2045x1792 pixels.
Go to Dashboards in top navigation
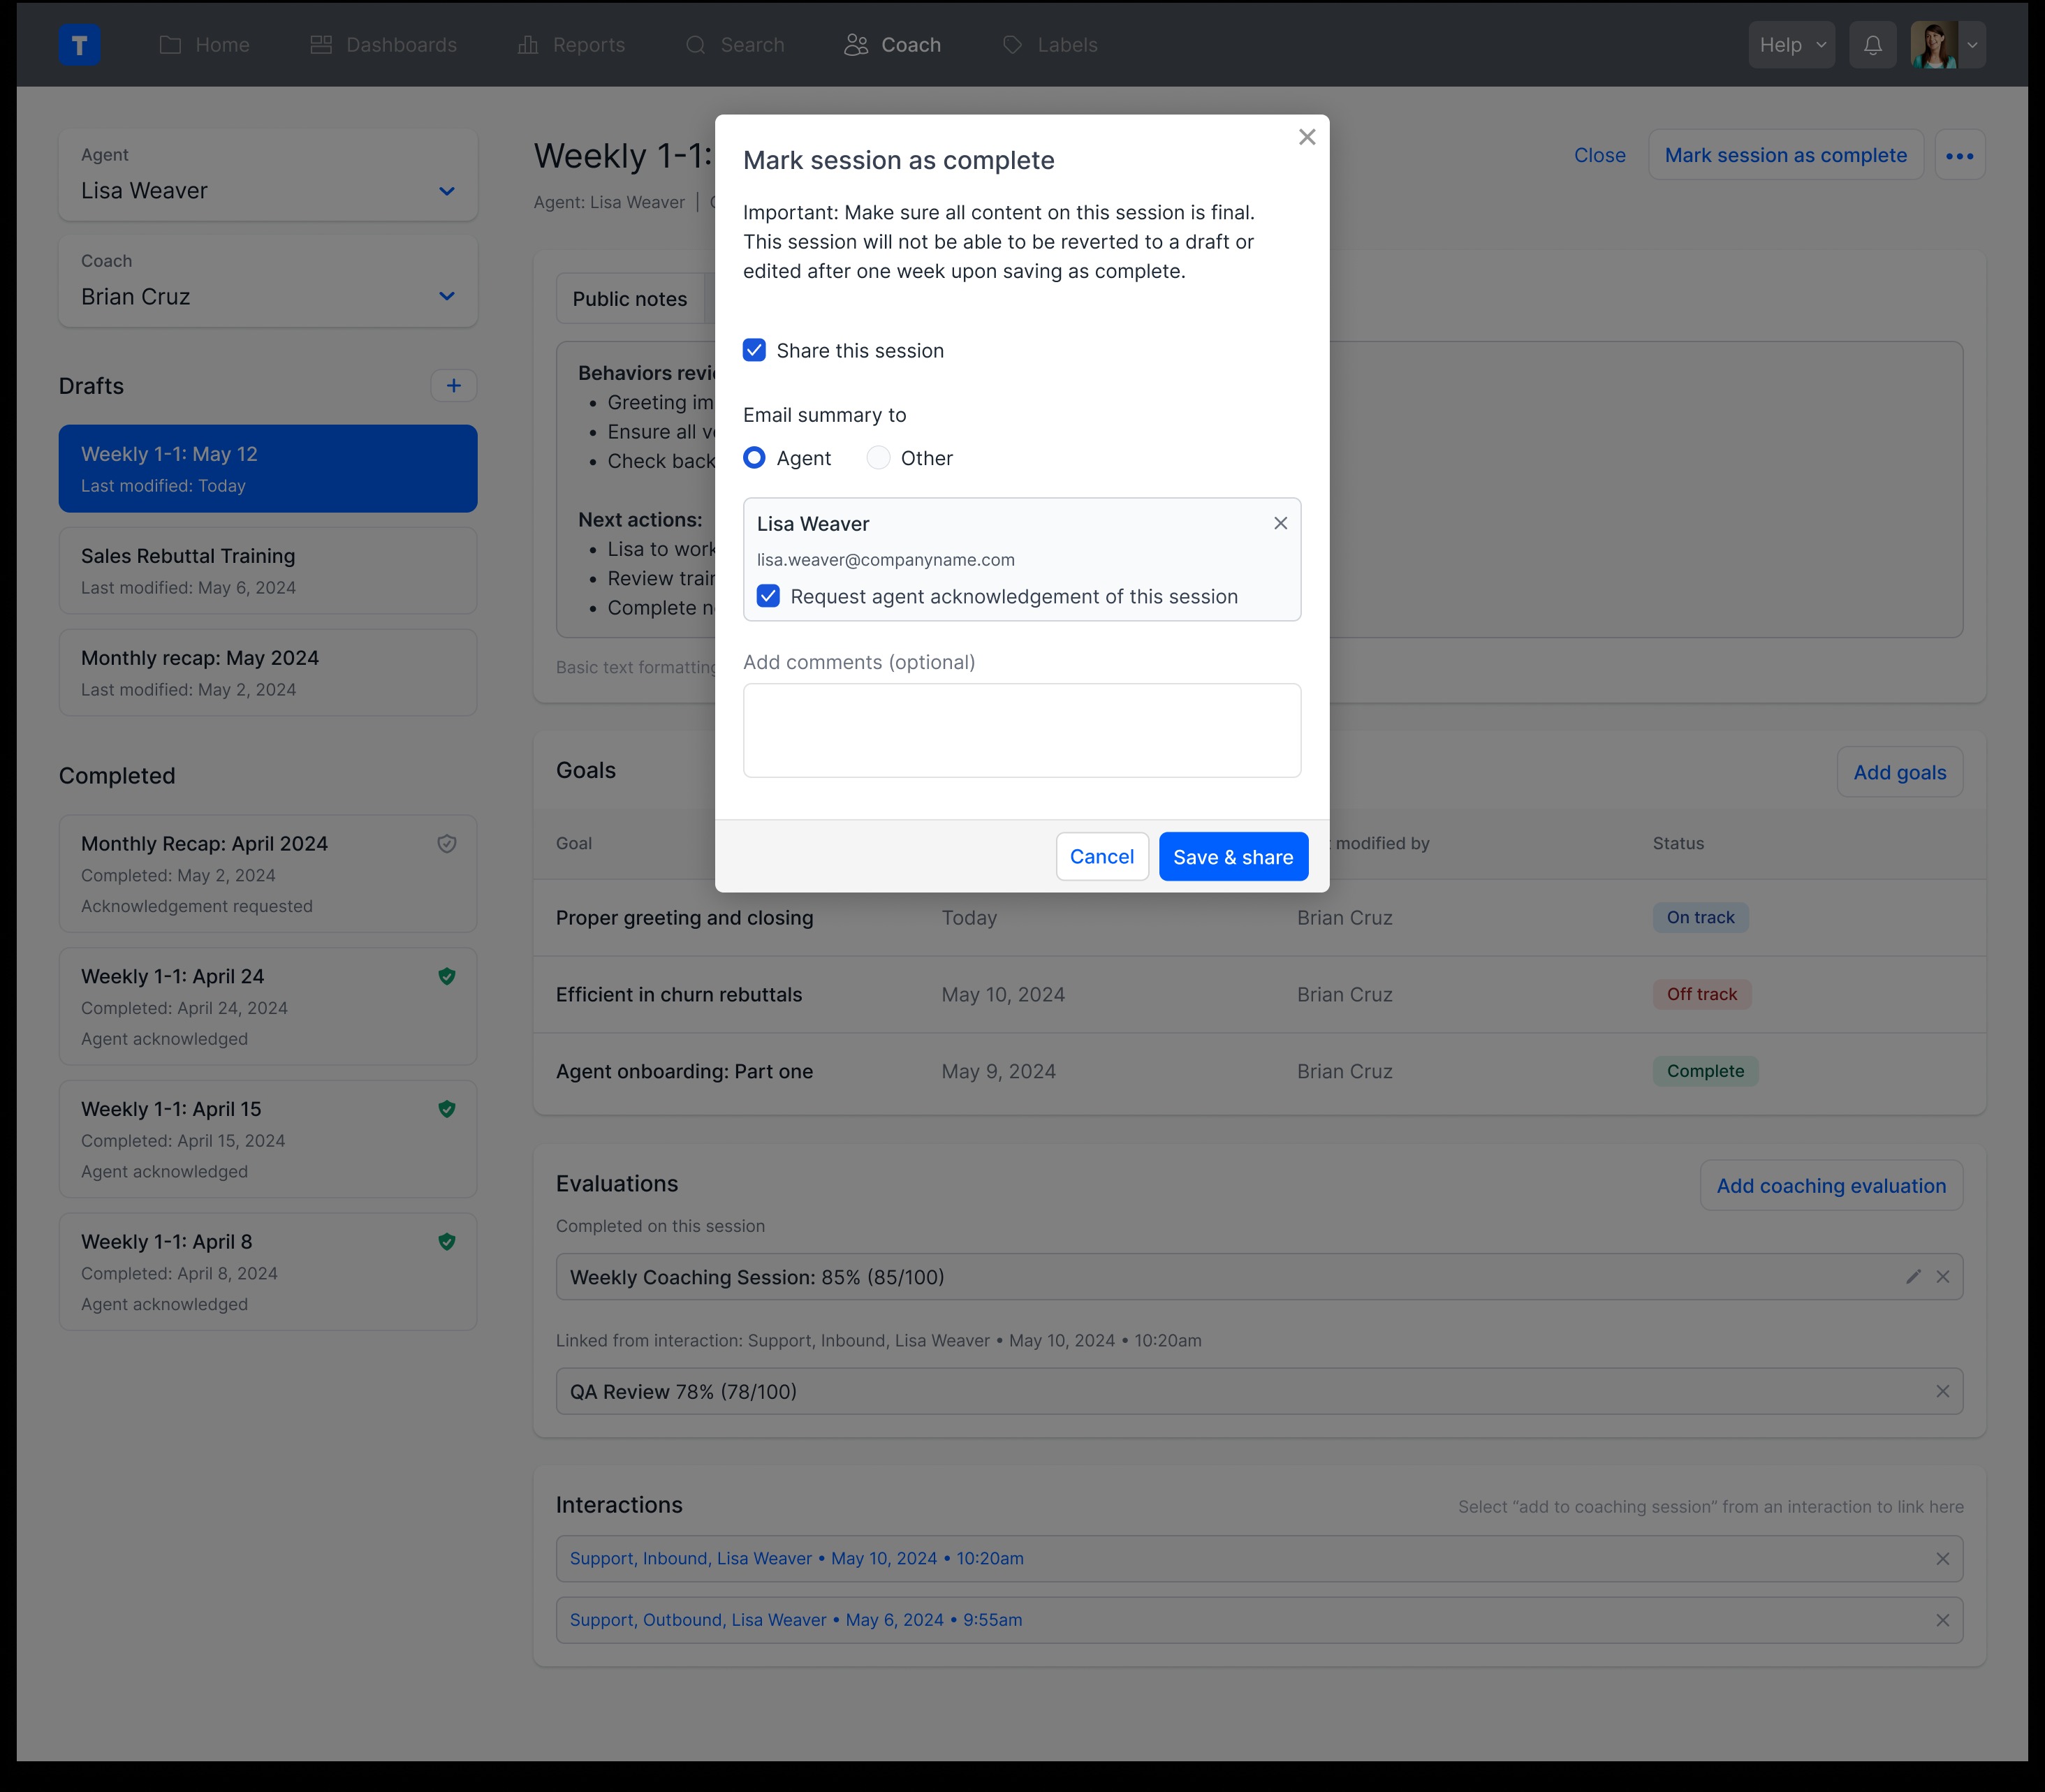pyautogui.click(x=383, y=45)
